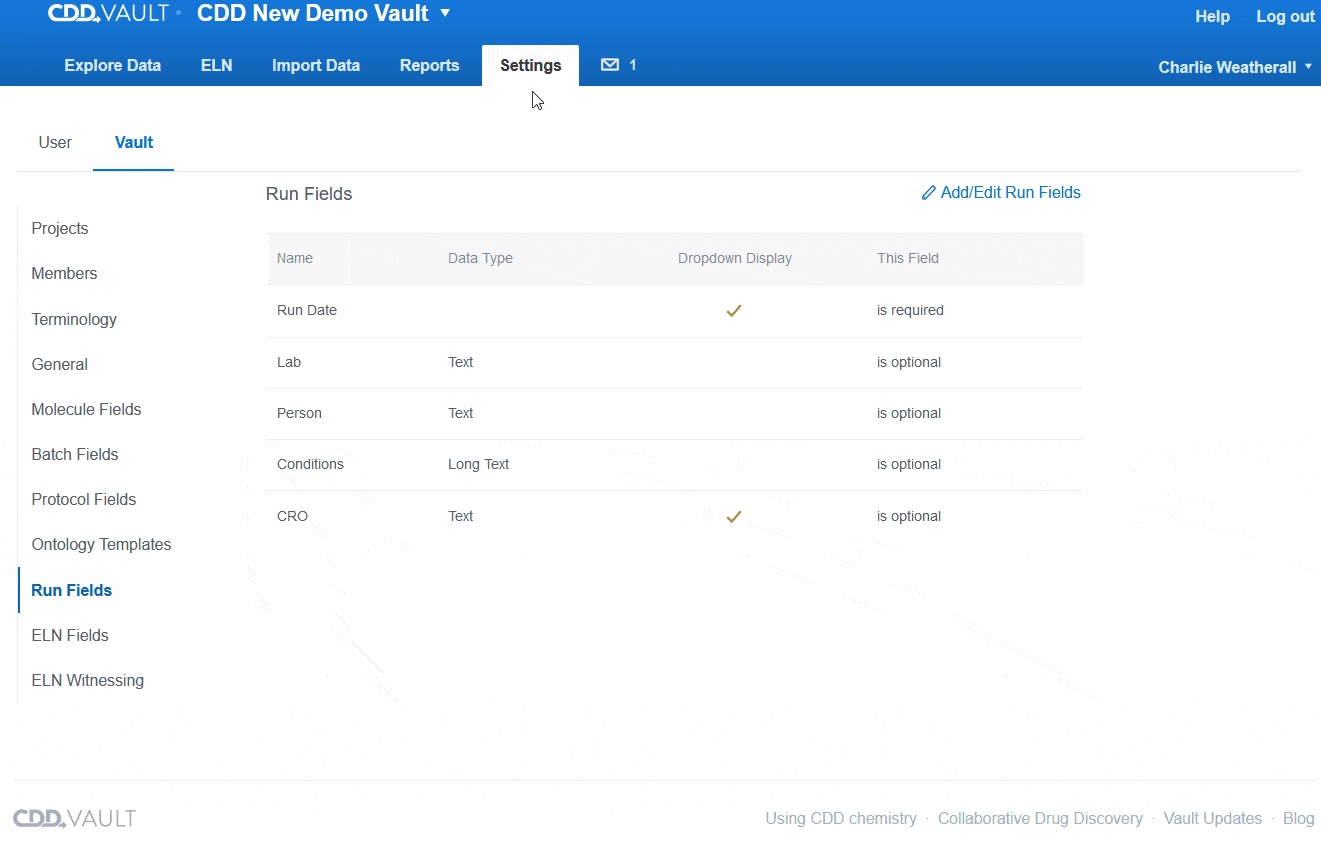The image size is (1321, 850).
Task: Open the Help link
Action: (1212, 16)
